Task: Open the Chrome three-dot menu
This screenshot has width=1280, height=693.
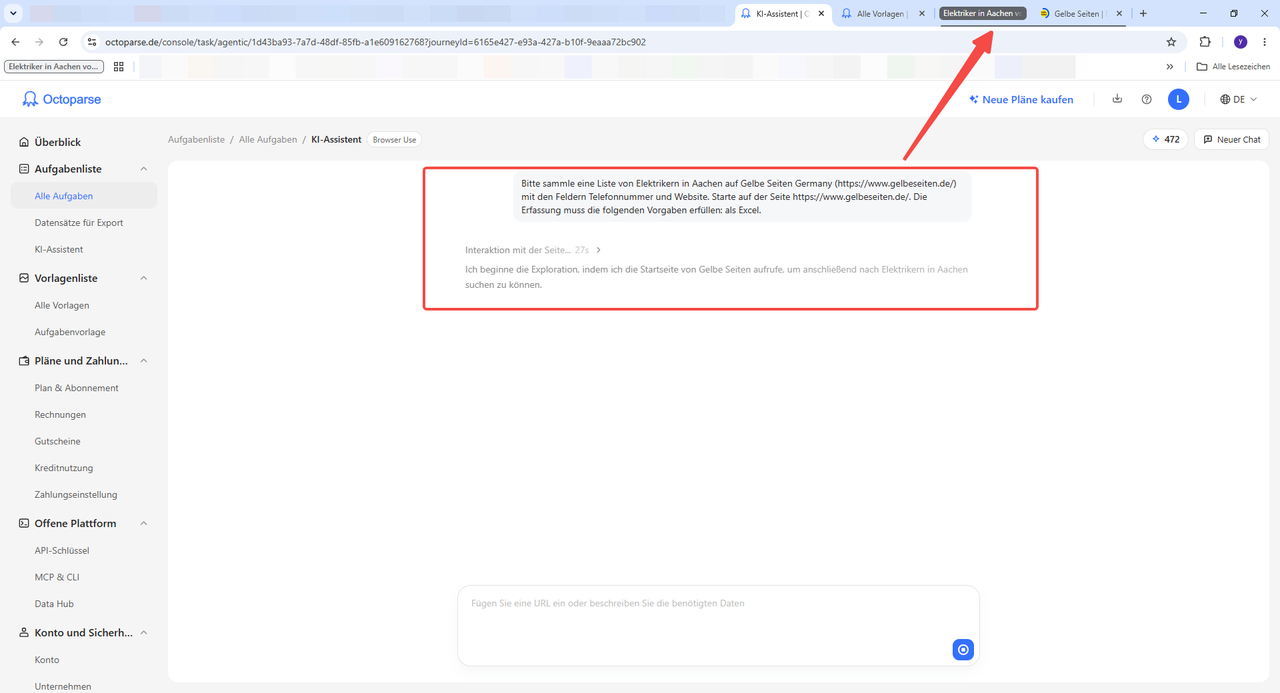Action: (x=1265, y=42)
